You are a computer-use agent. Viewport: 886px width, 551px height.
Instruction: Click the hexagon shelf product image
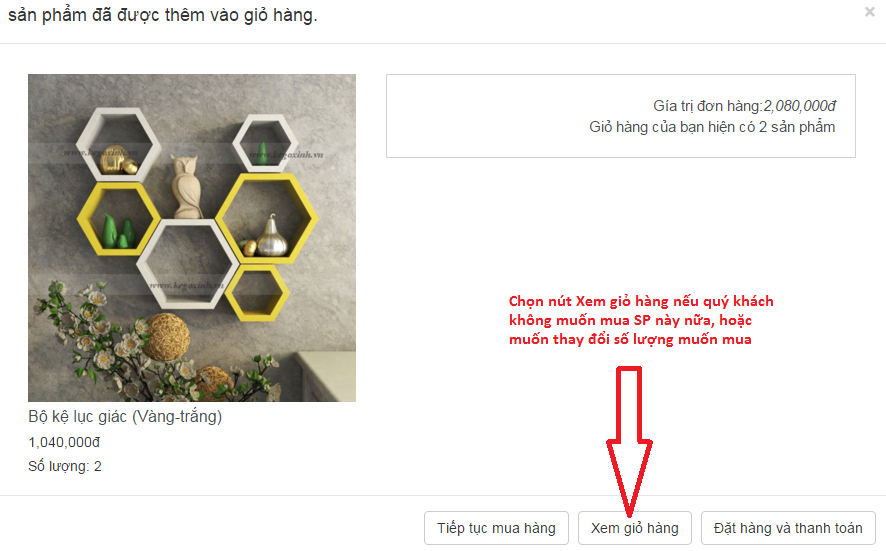[x=192, y=238]
